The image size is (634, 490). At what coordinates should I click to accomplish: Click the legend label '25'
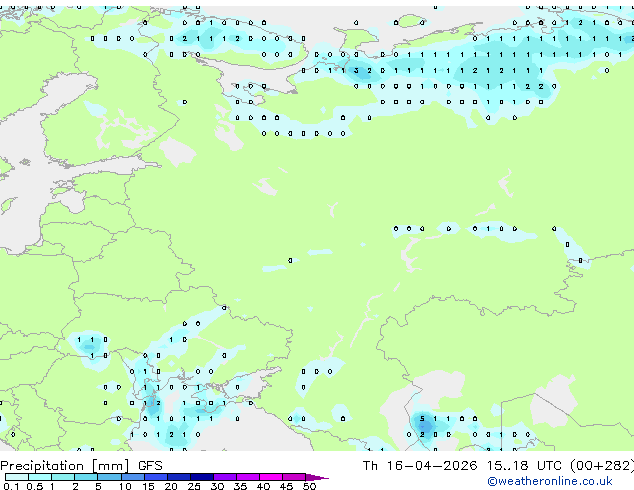pos(194,486)
